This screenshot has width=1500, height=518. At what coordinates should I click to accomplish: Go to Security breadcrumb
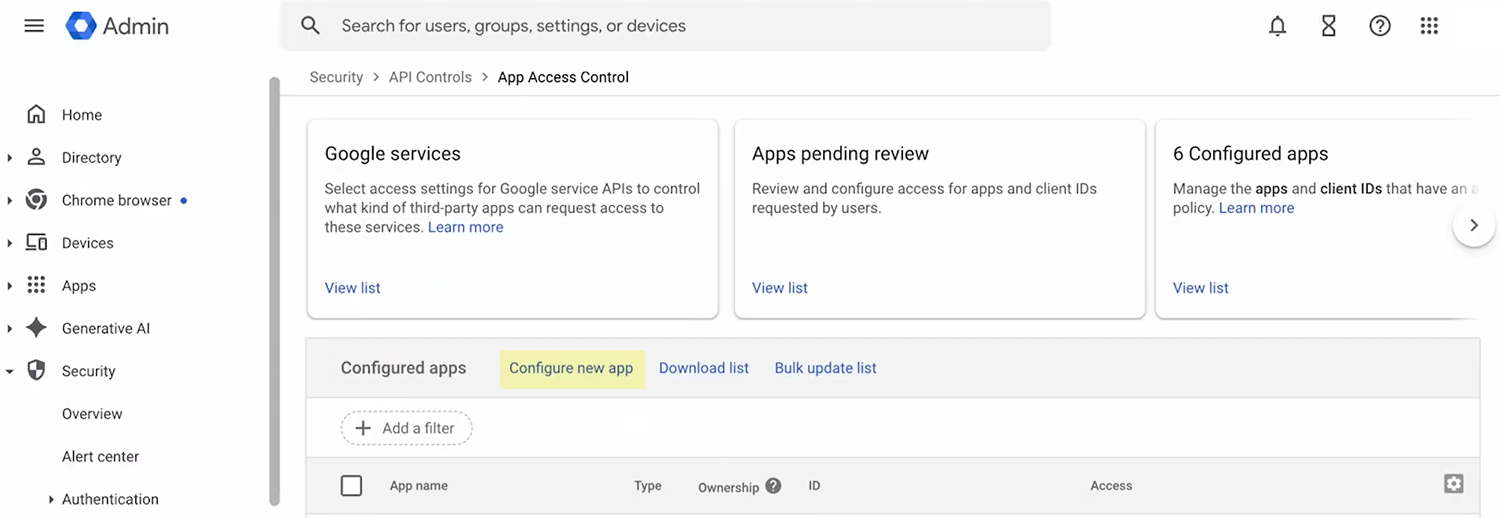tap(336, 77)
